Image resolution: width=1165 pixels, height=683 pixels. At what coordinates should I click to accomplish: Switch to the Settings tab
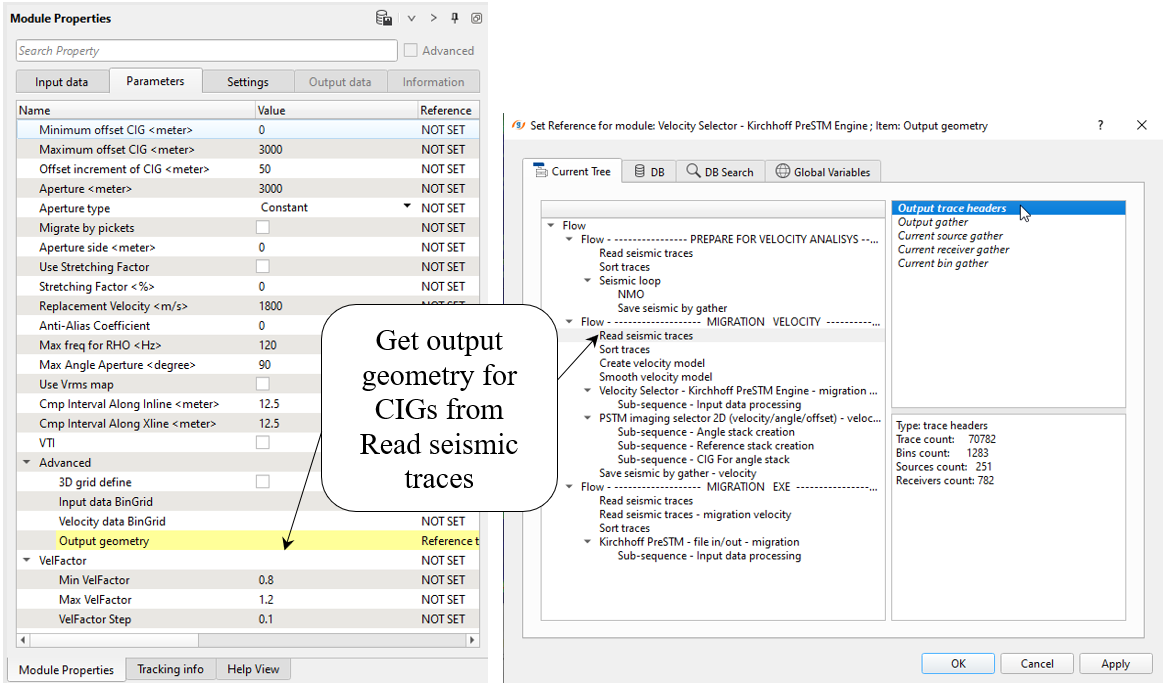click(247, 82)
